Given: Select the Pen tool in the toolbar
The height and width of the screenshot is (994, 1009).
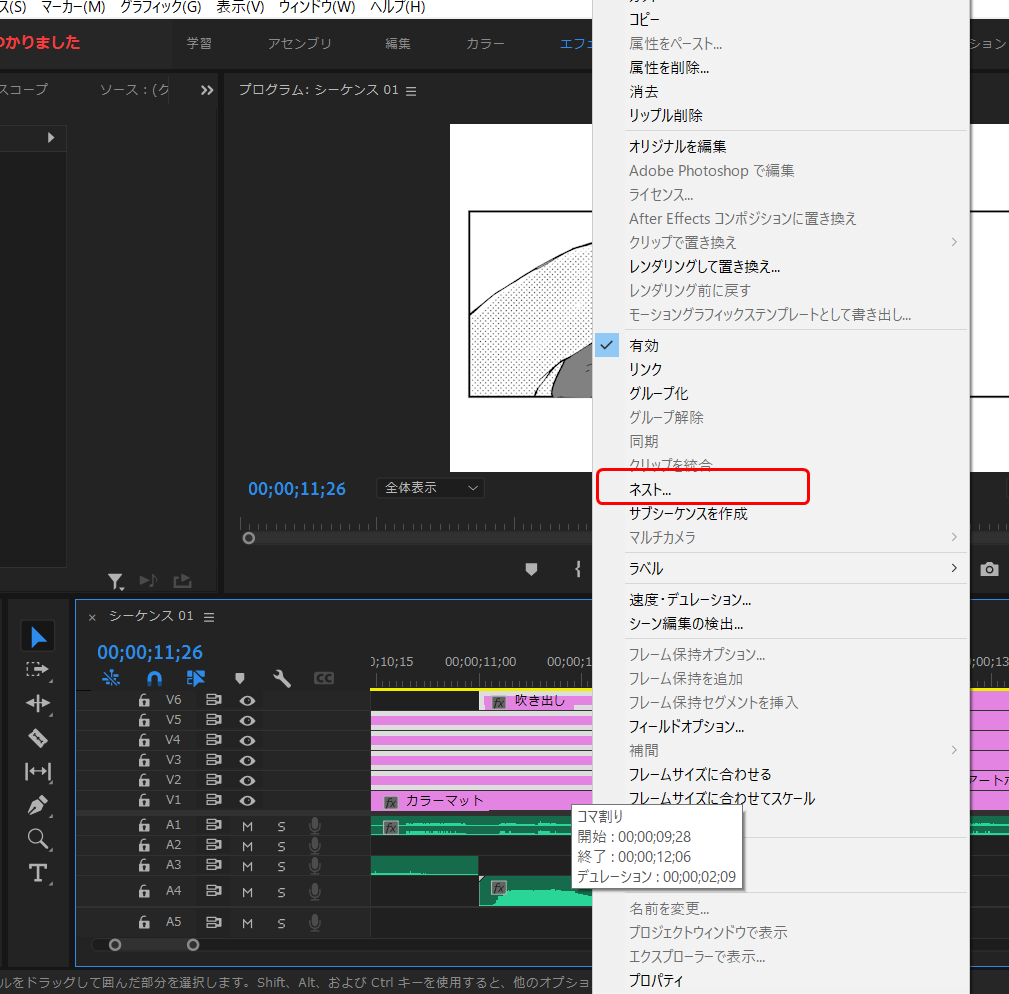Looking at the screenshot, I should pos(37,806).
